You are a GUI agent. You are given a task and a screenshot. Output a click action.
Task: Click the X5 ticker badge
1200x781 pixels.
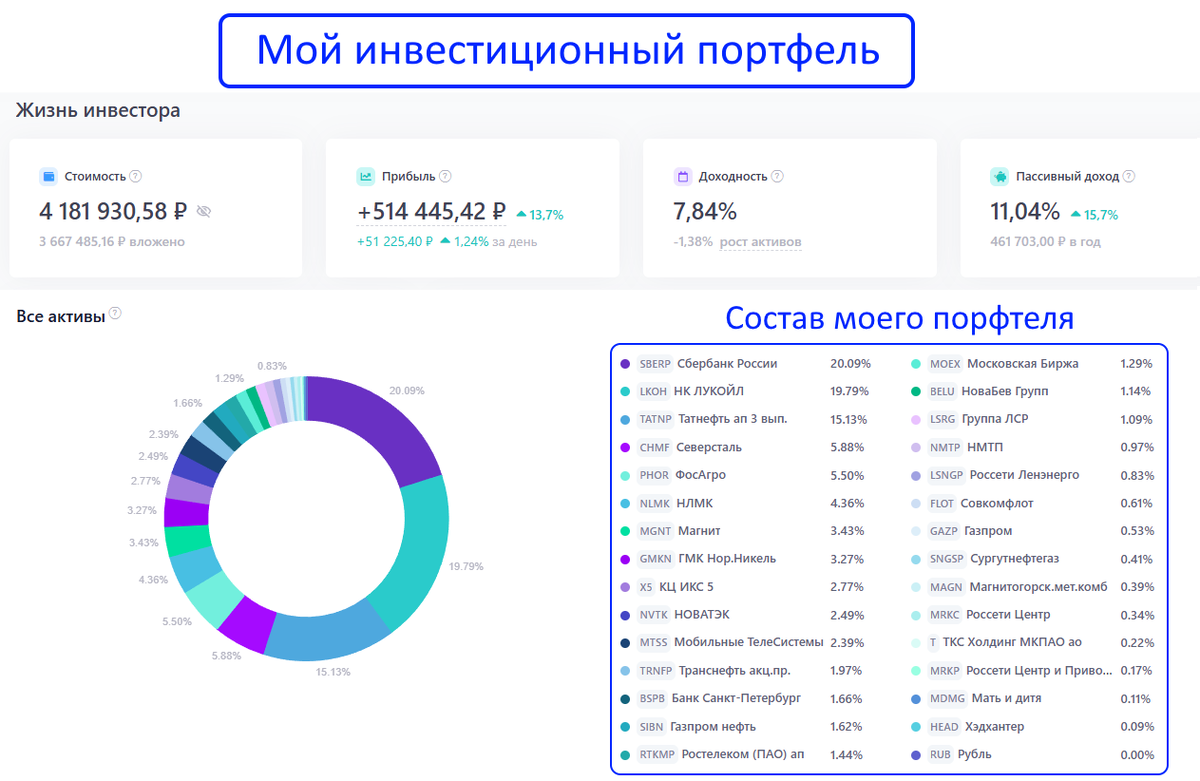pos(646,587)
